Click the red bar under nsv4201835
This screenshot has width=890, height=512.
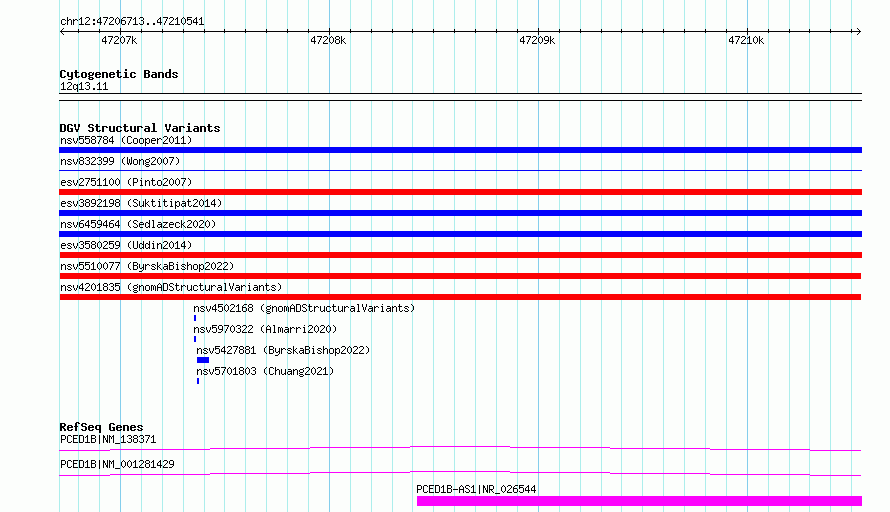pos(460,297)
